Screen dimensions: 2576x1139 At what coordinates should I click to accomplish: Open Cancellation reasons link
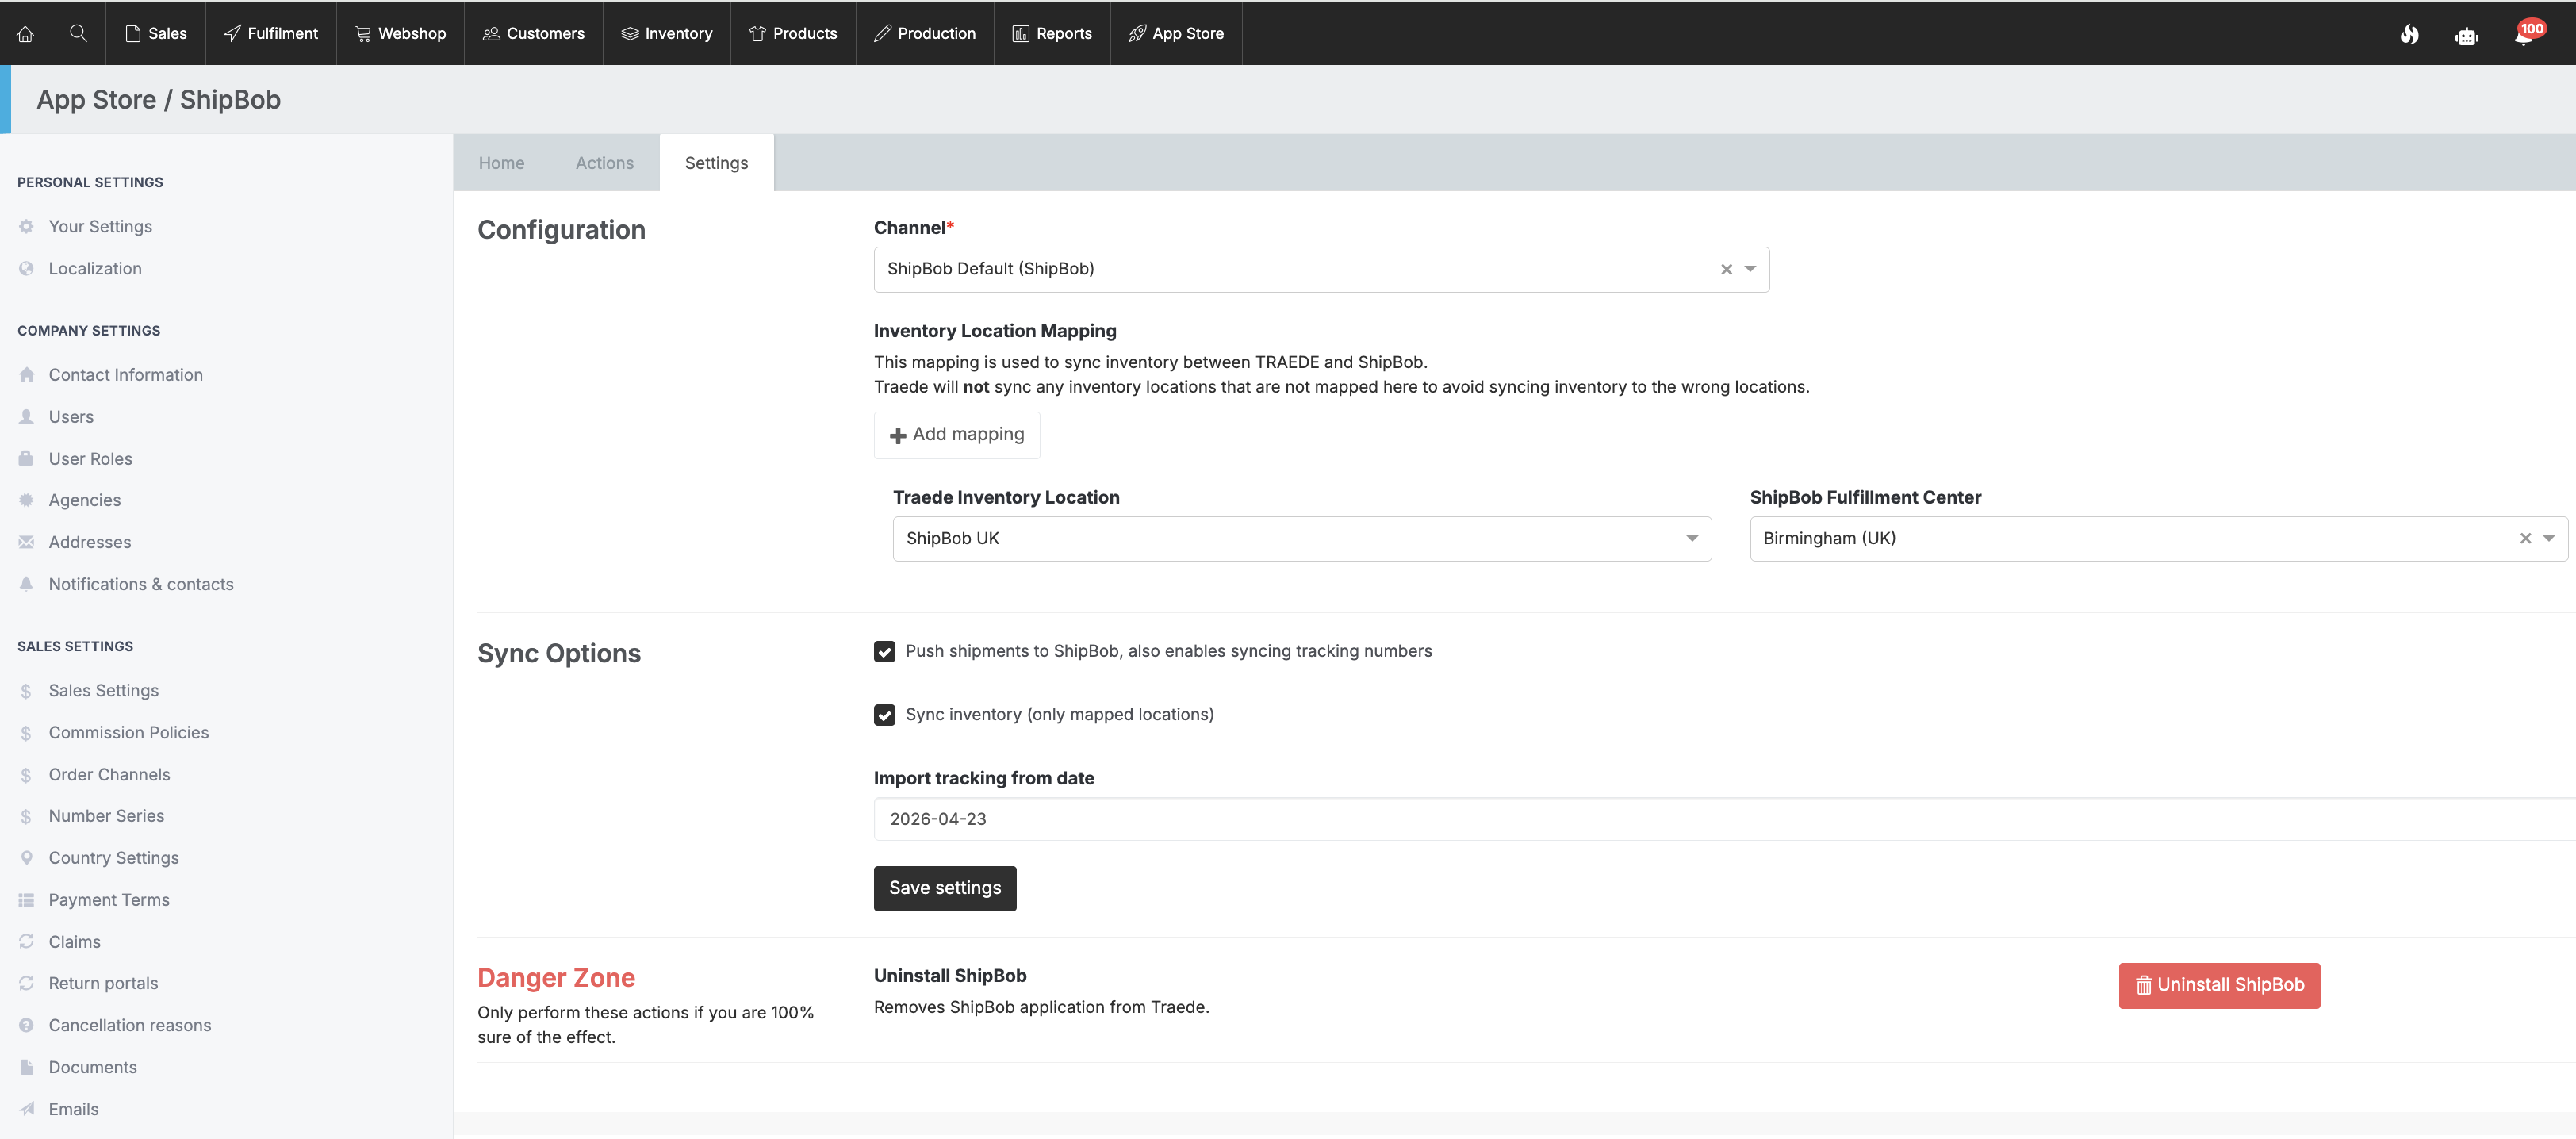130,1025
